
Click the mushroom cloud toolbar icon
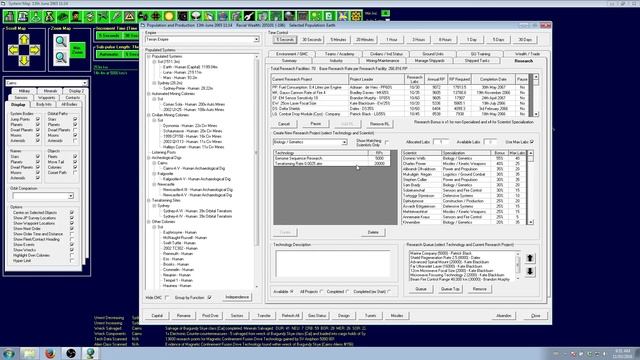pos(196,16)
